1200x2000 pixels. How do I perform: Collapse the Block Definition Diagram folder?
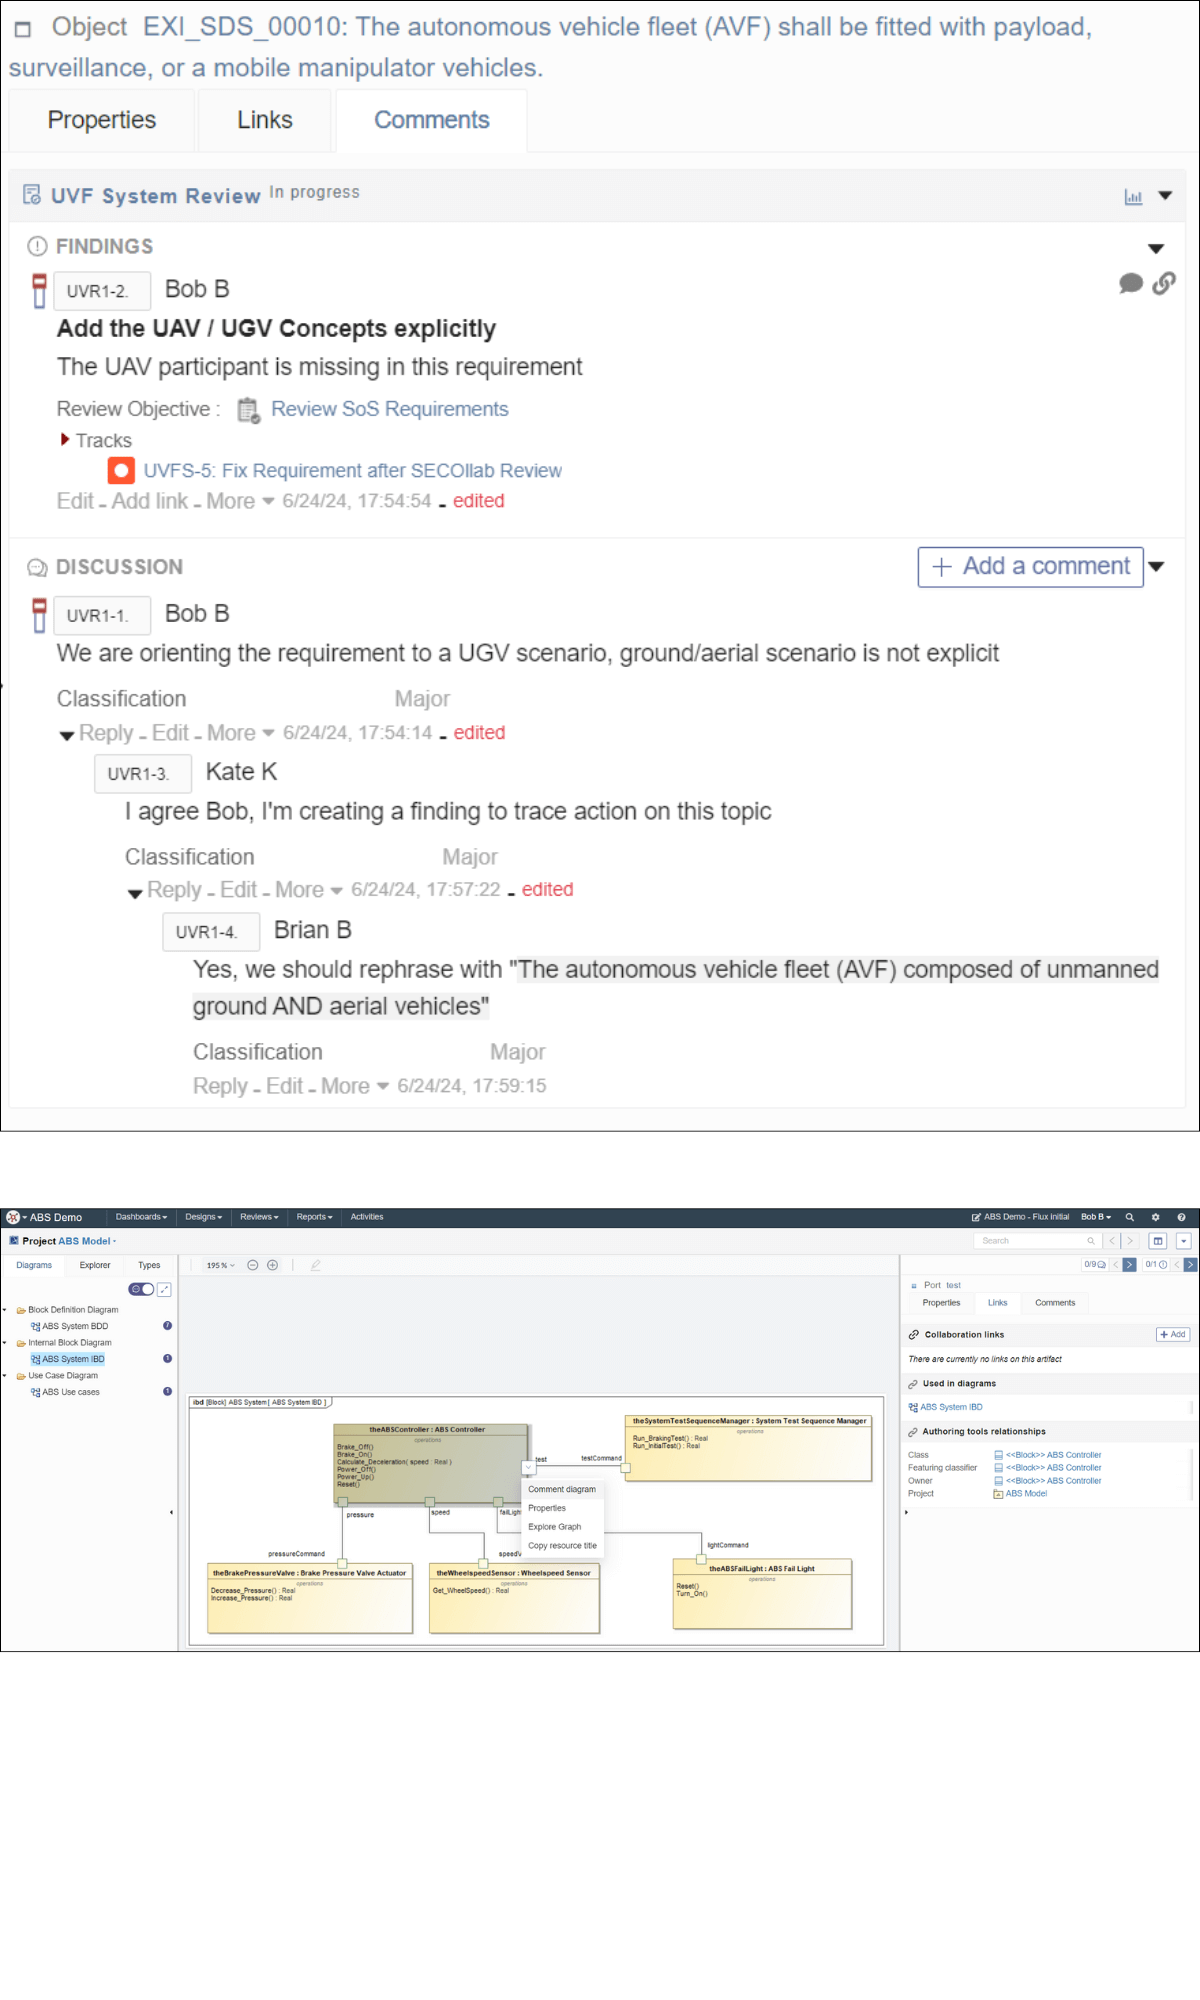pyautogui.click(x=5, y=1310)
